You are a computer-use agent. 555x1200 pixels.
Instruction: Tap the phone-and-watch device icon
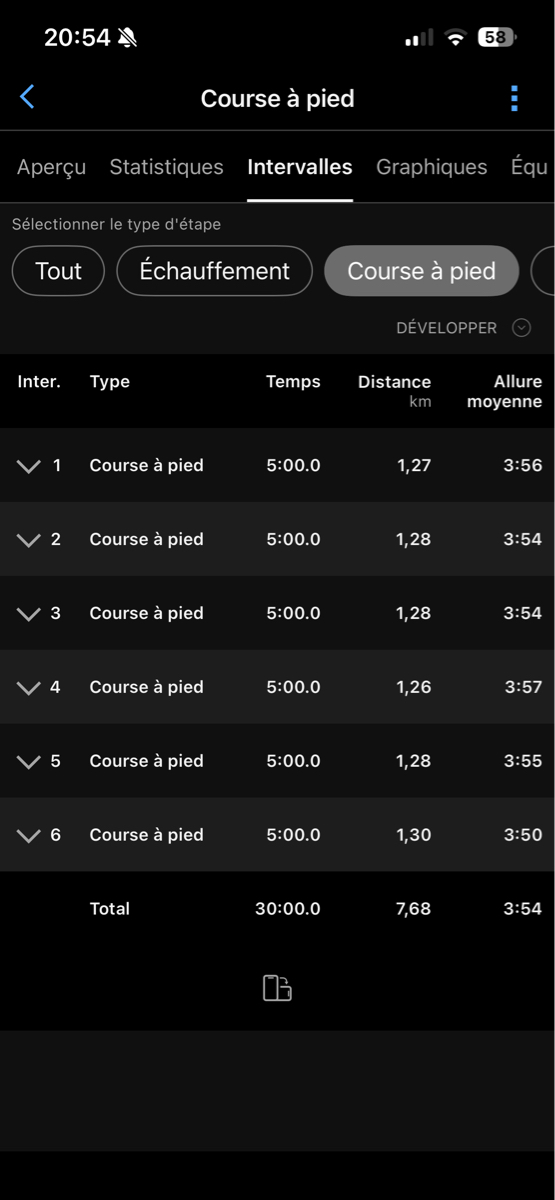pyautogui.click(x=277, y=988)
